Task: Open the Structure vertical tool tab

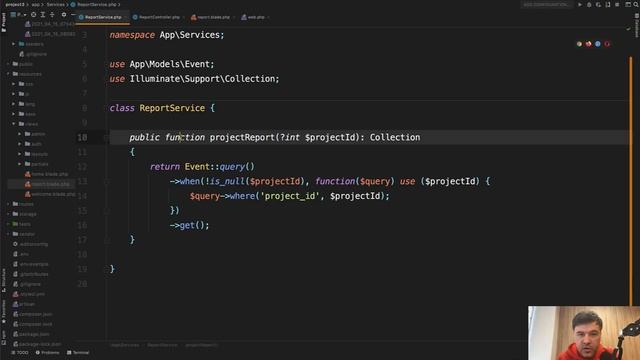Action: (4, 280)
